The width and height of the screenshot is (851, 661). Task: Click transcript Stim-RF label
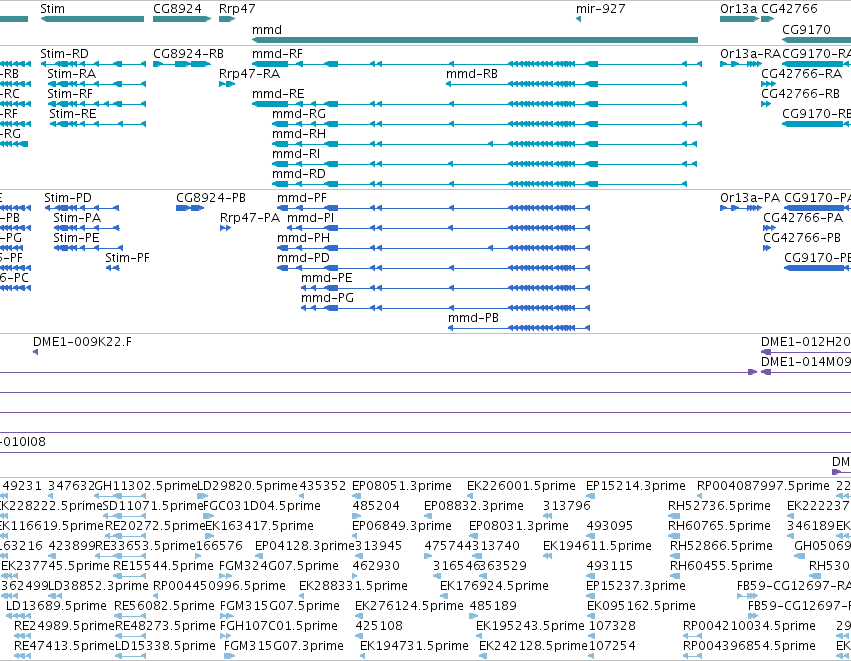point(69,94)
